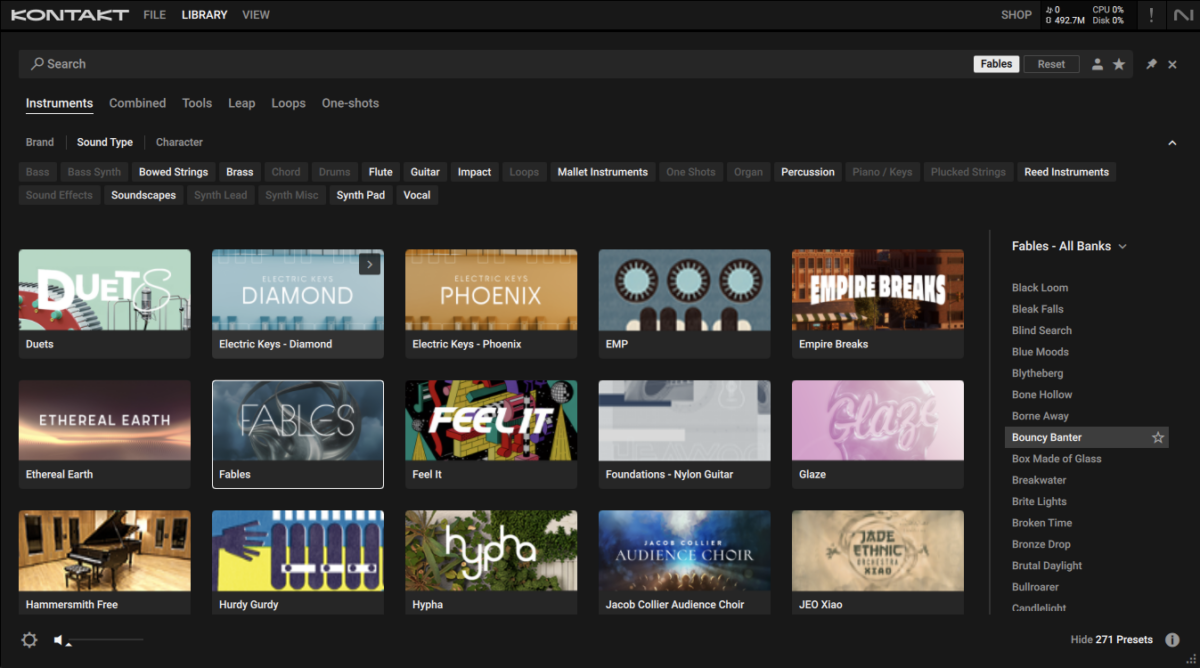Open the LIBRARY menu
Viewport: 1200px width, 668px height.
[x=204, y=15]
